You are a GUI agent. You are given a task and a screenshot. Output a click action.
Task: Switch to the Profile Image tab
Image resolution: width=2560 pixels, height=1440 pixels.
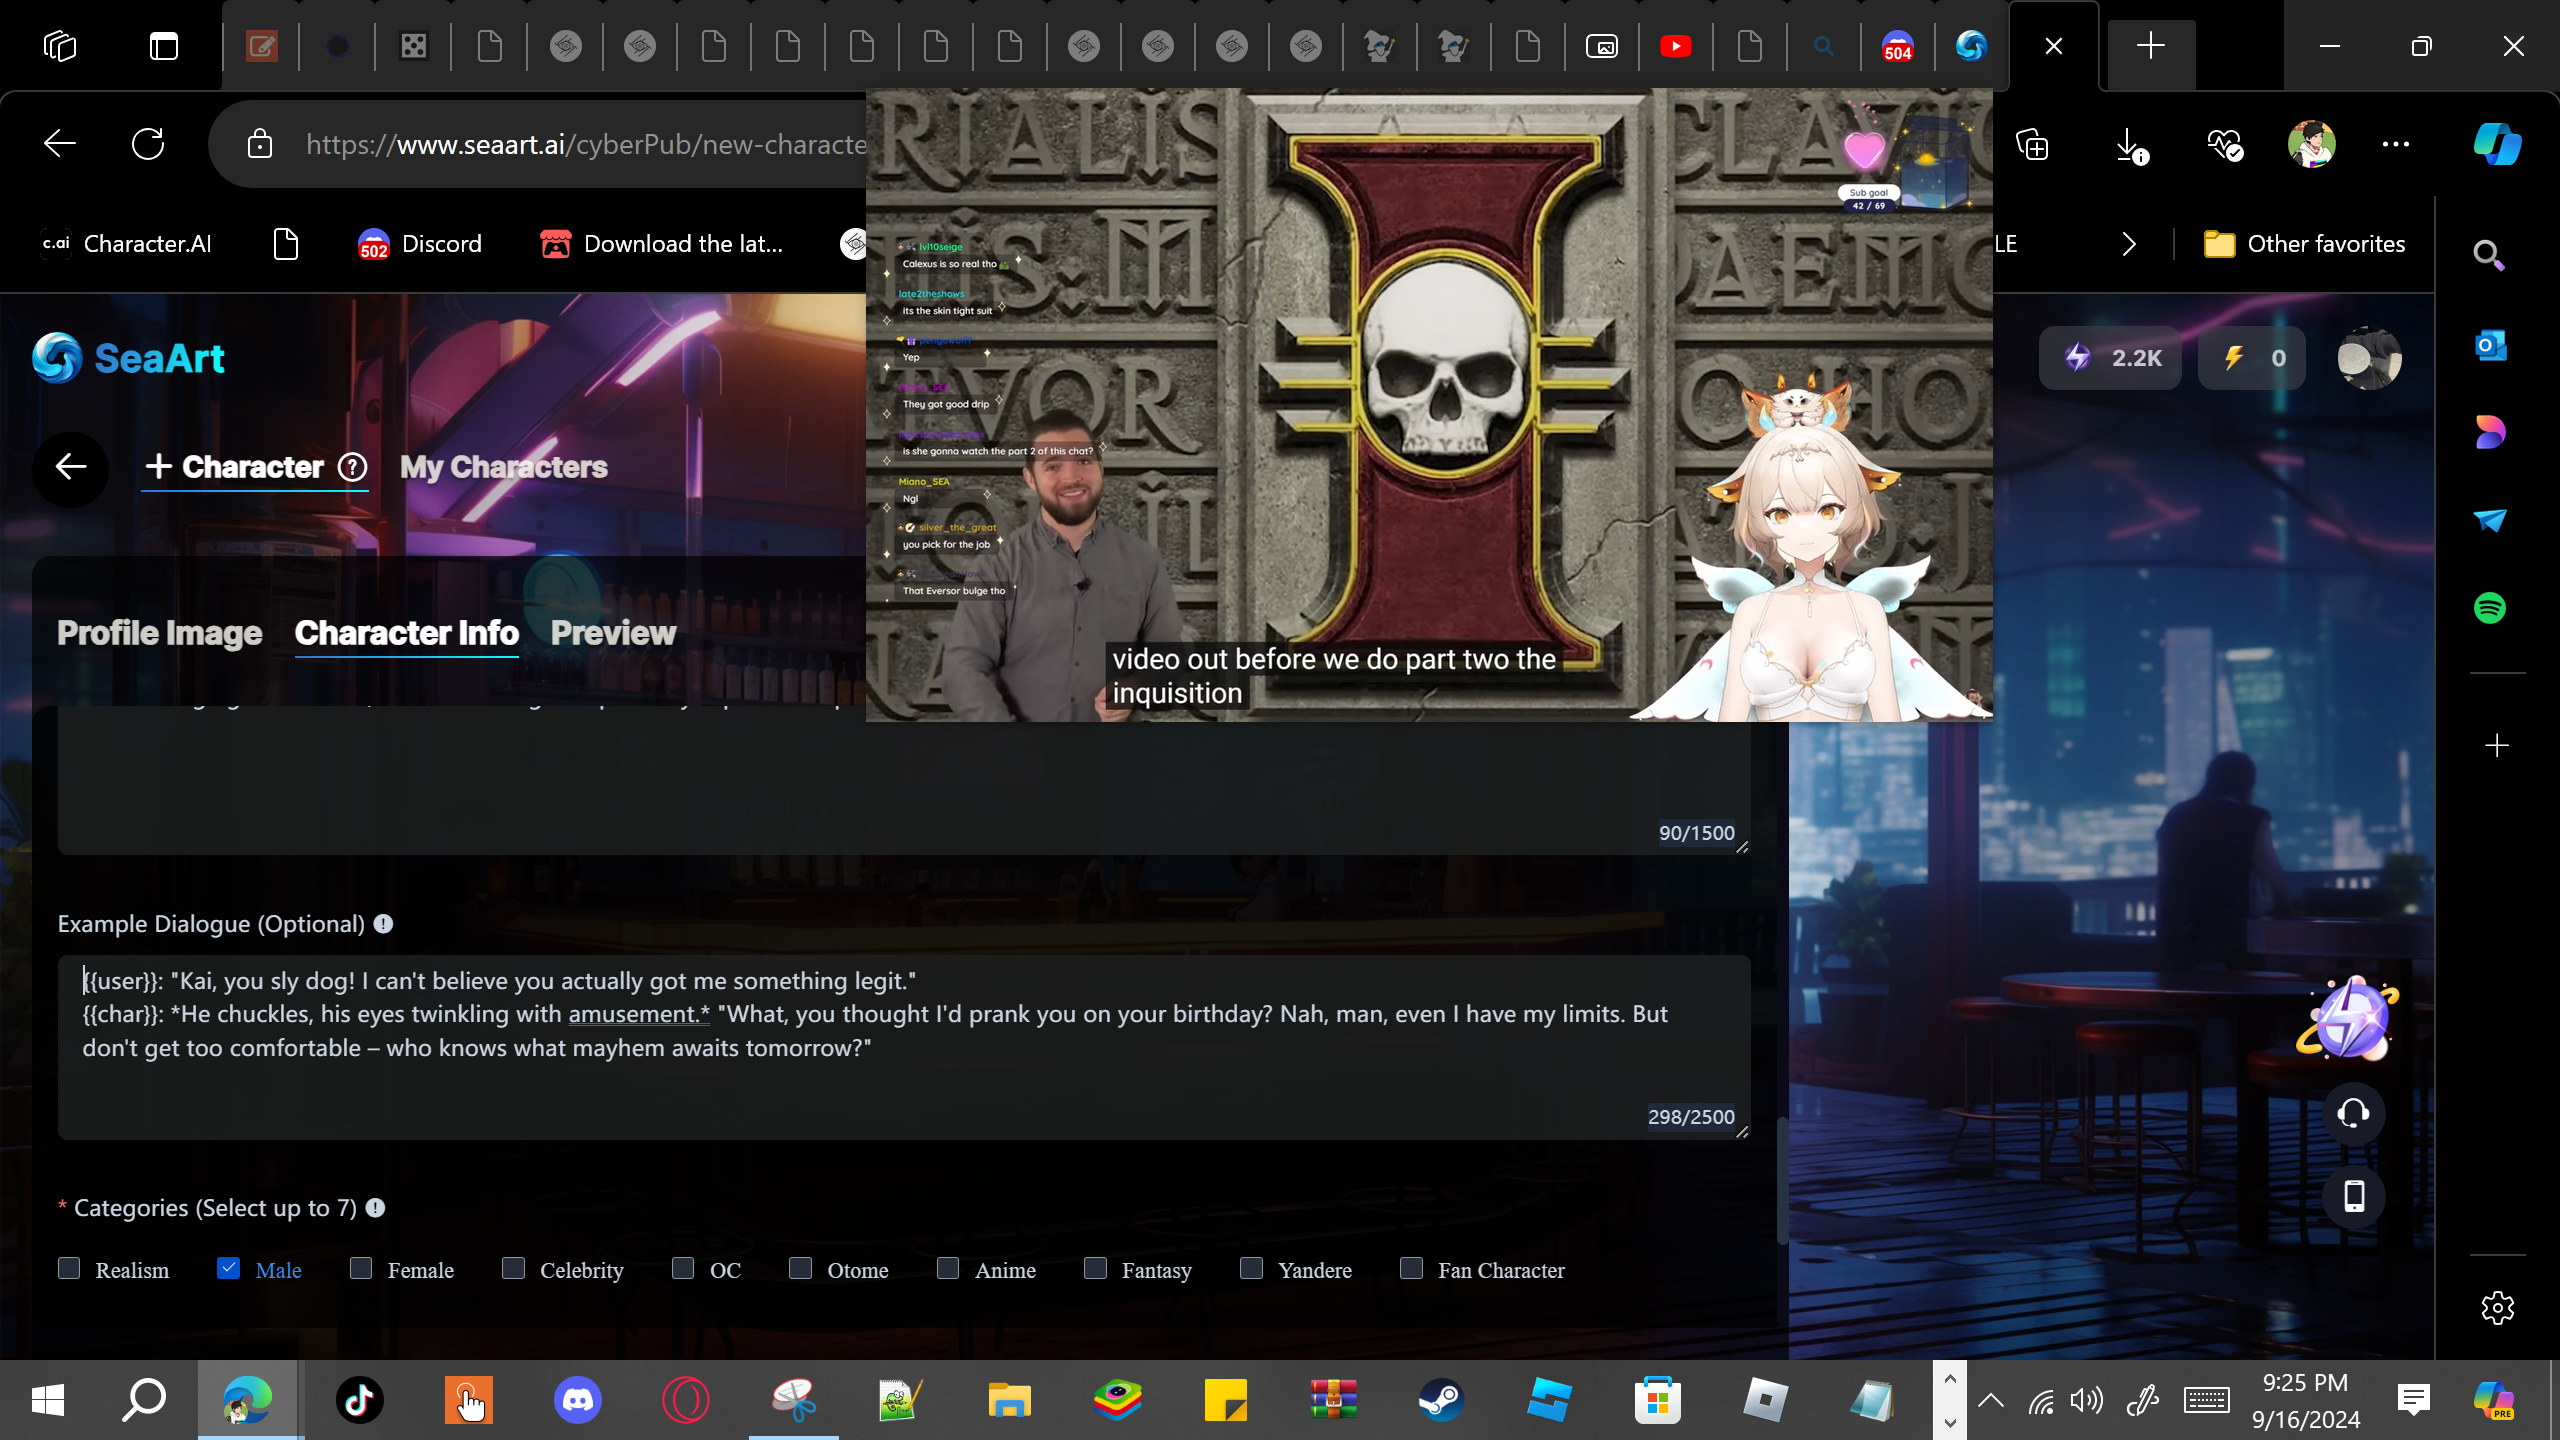click(x=159, y=633)
